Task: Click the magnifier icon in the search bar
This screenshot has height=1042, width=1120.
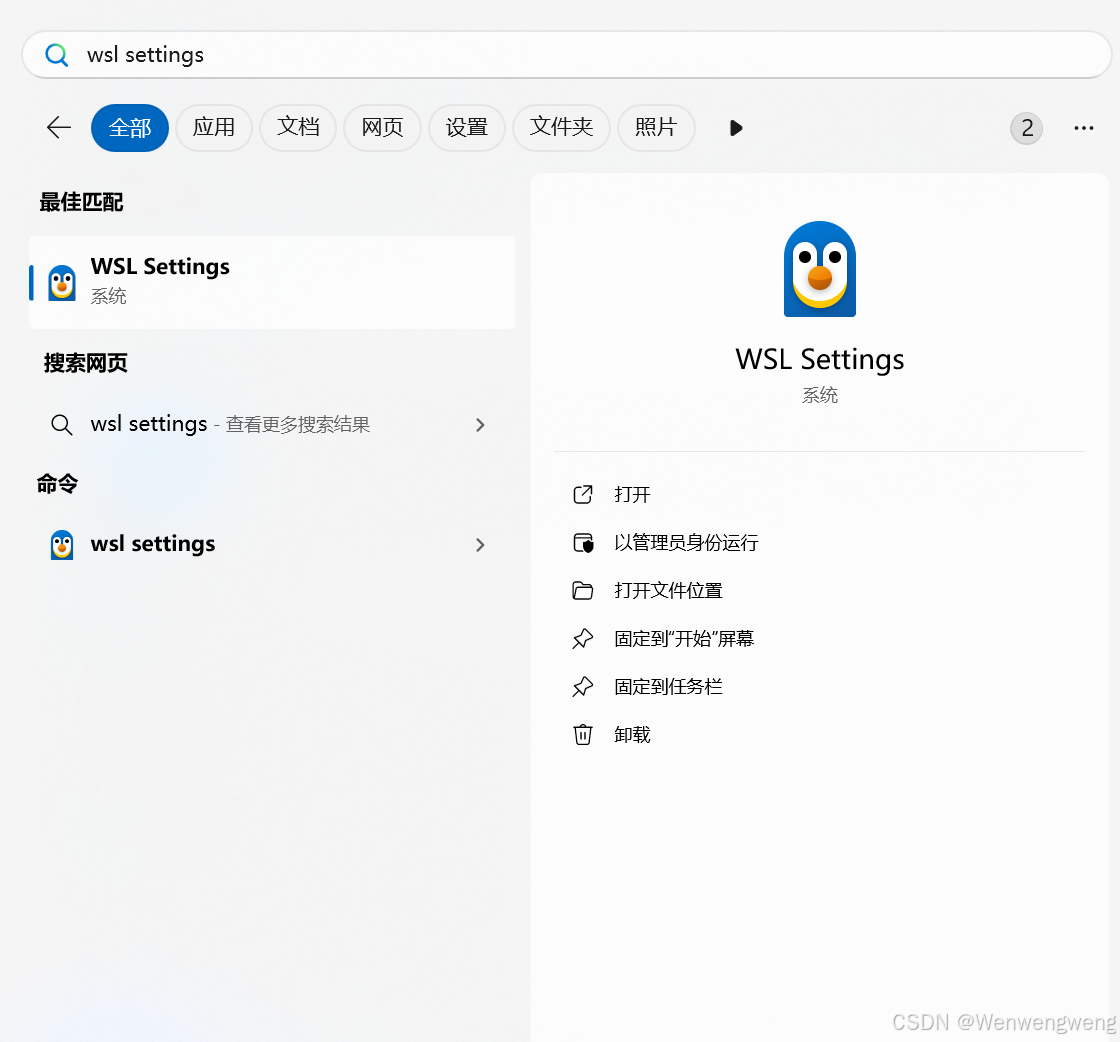Action: coord(56,55)
